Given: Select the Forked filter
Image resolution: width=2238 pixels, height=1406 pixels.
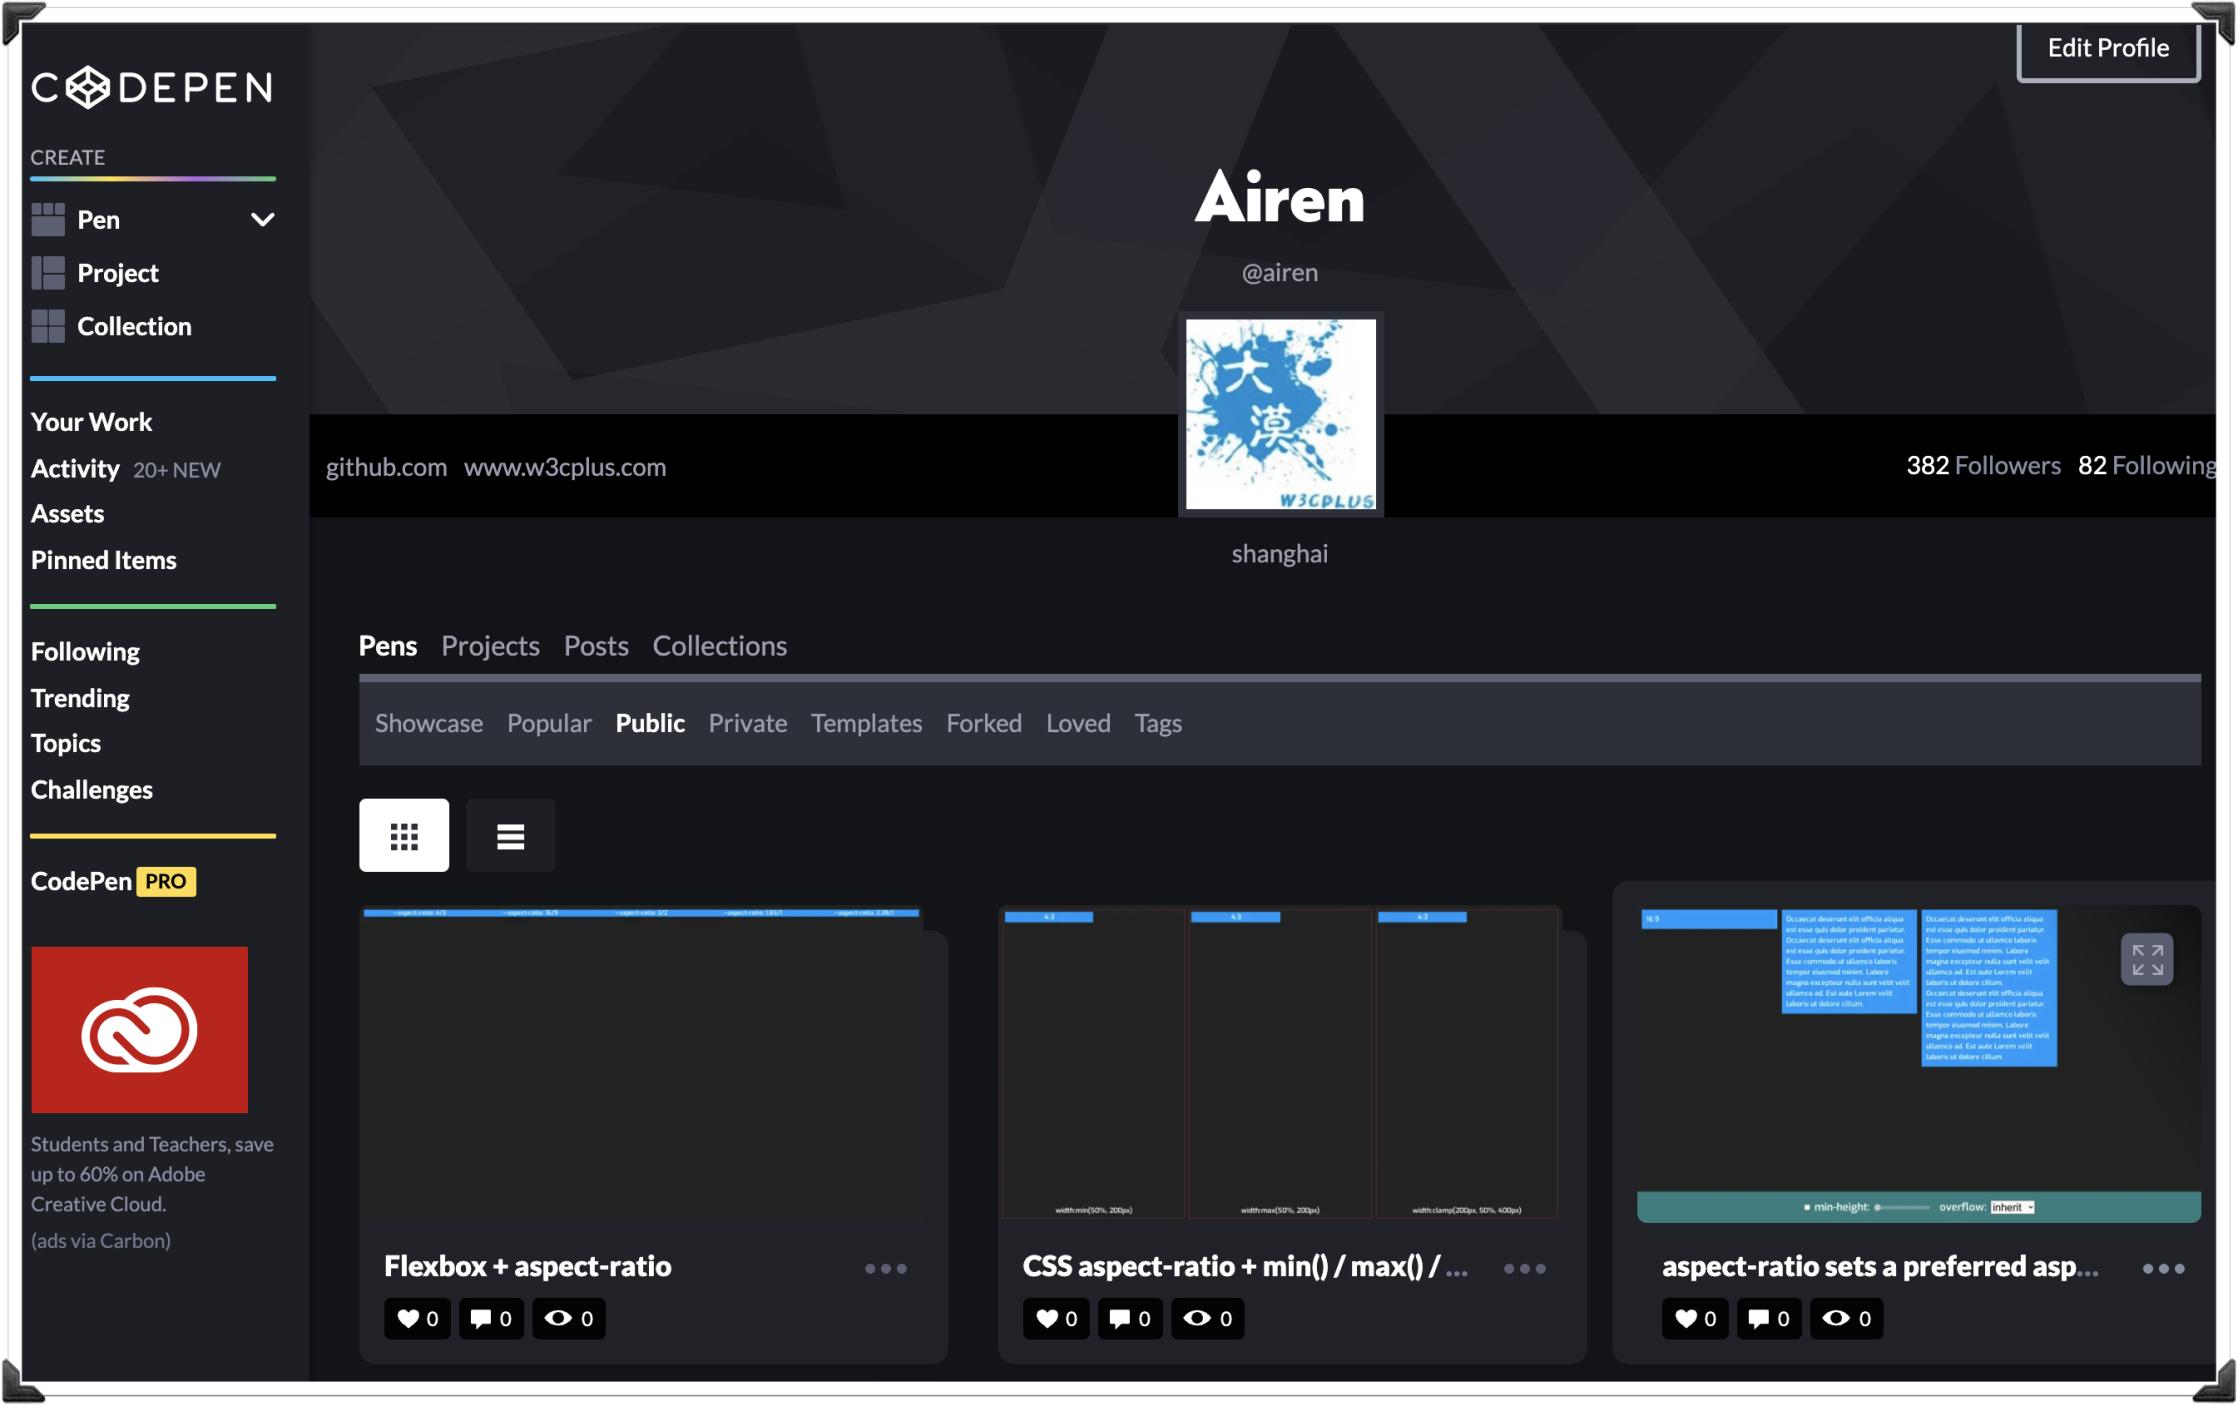Looking at the screenshot, I should pyautogui.click(x=984, y=723).
